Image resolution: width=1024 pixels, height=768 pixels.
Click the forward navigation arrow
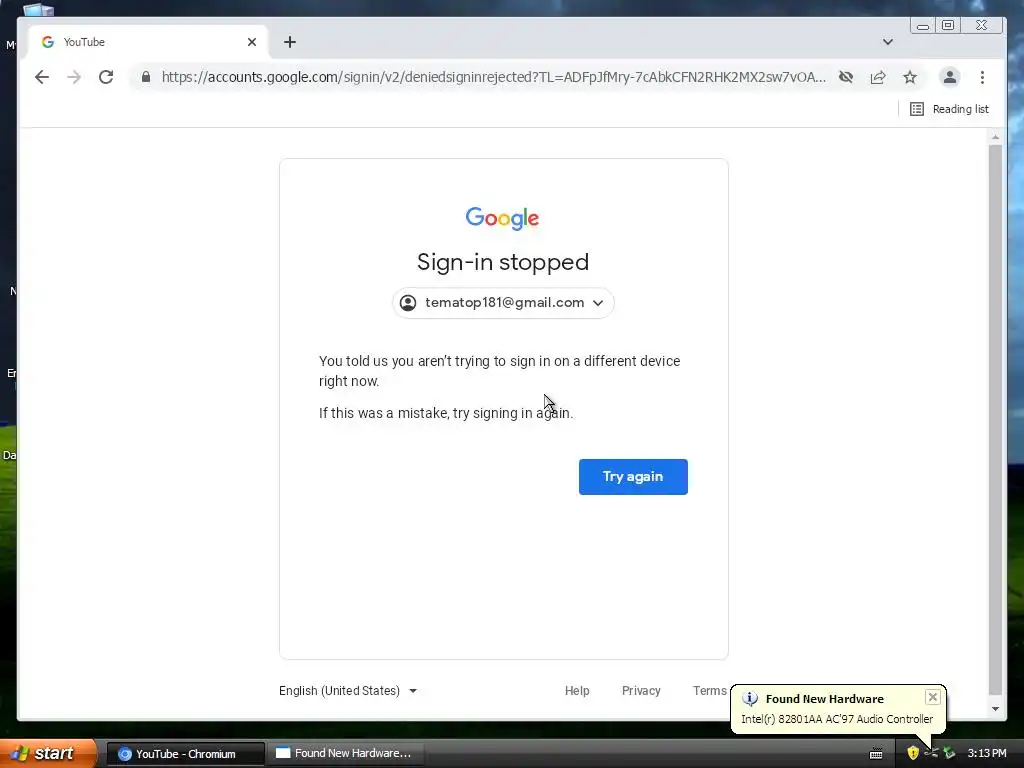(74, 77)
